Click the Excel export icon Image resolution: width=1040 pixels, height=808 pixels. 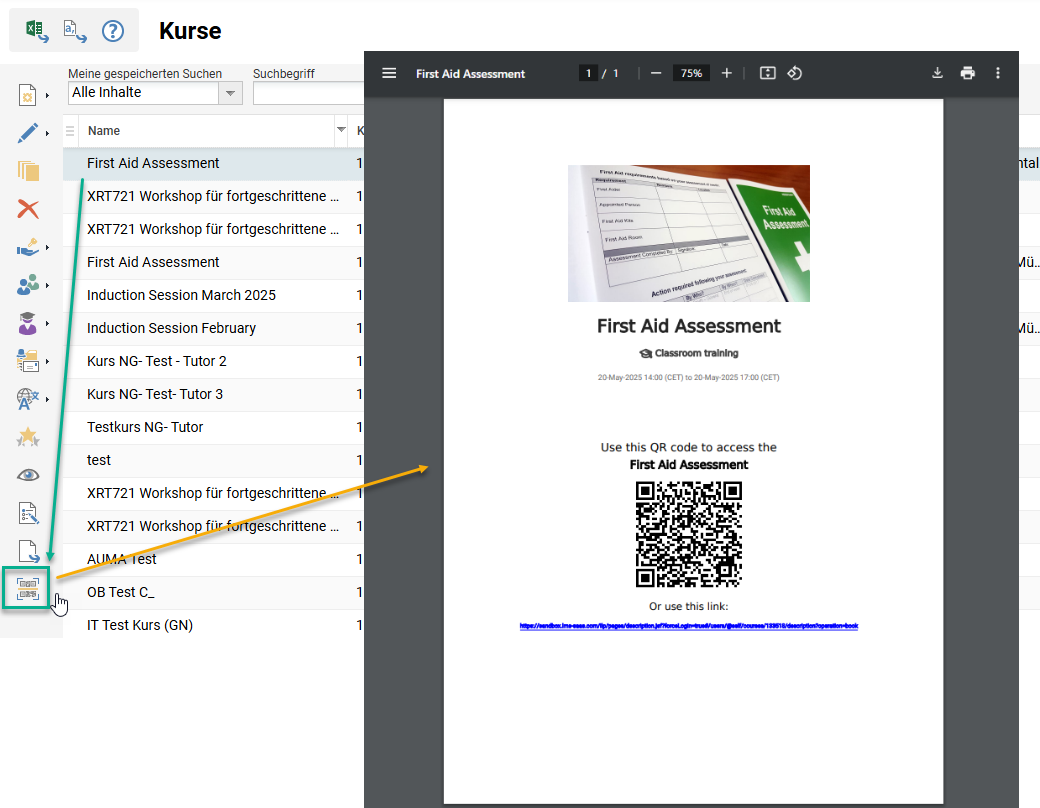pyautogui.click(x=35, y=30)
